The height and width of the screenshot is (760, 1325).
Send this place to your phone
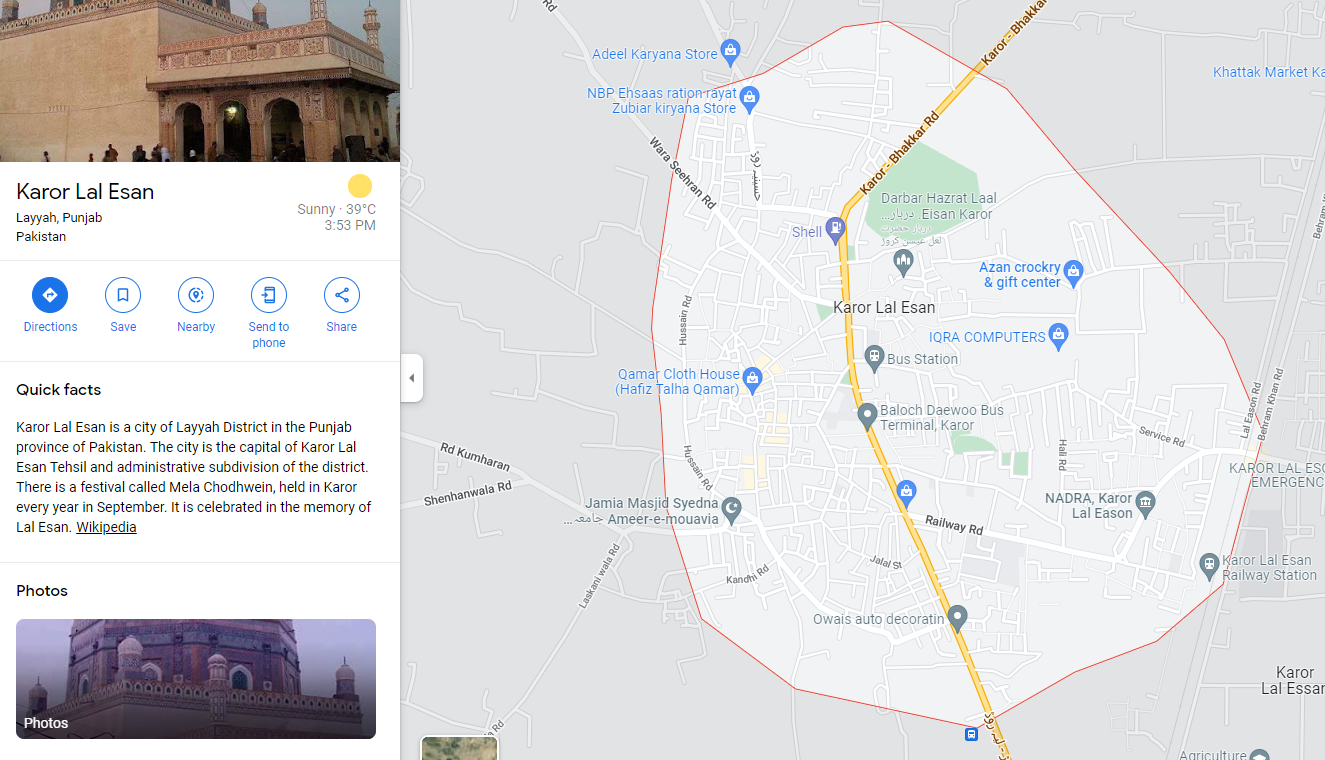(x=269, y=295)
